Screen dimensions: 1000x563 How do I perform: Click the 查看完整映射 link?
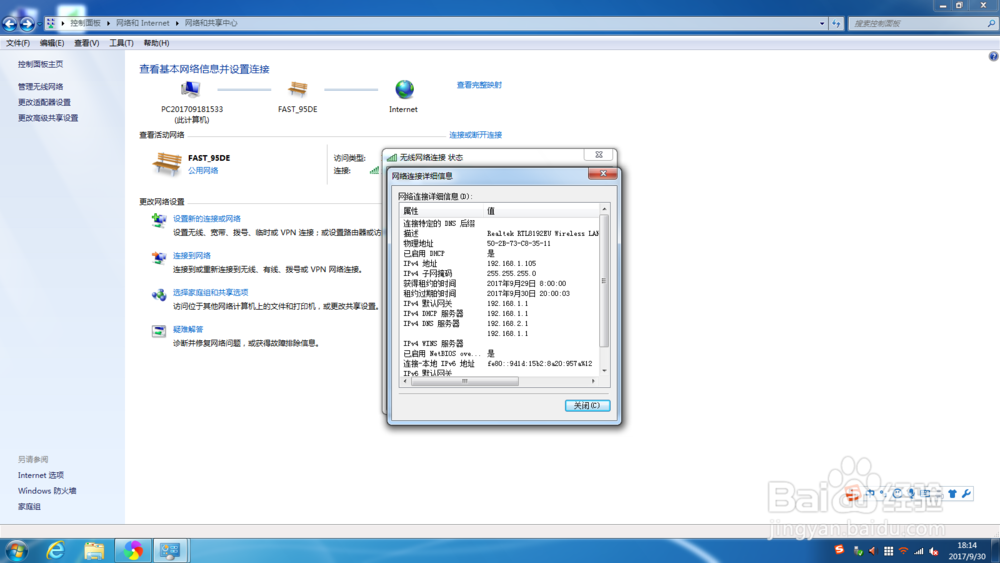coord(479,85)
